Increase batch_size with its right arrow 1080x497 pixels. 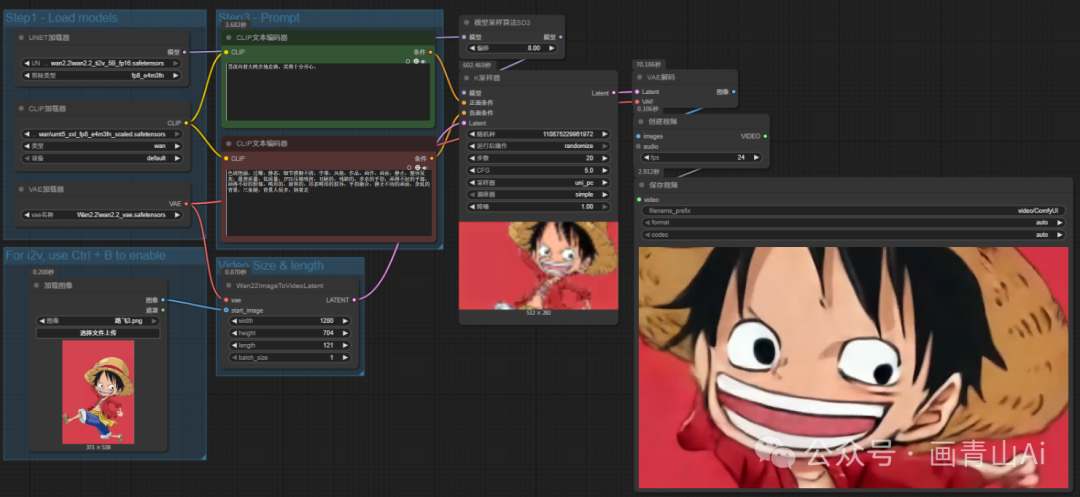point(345,358)
